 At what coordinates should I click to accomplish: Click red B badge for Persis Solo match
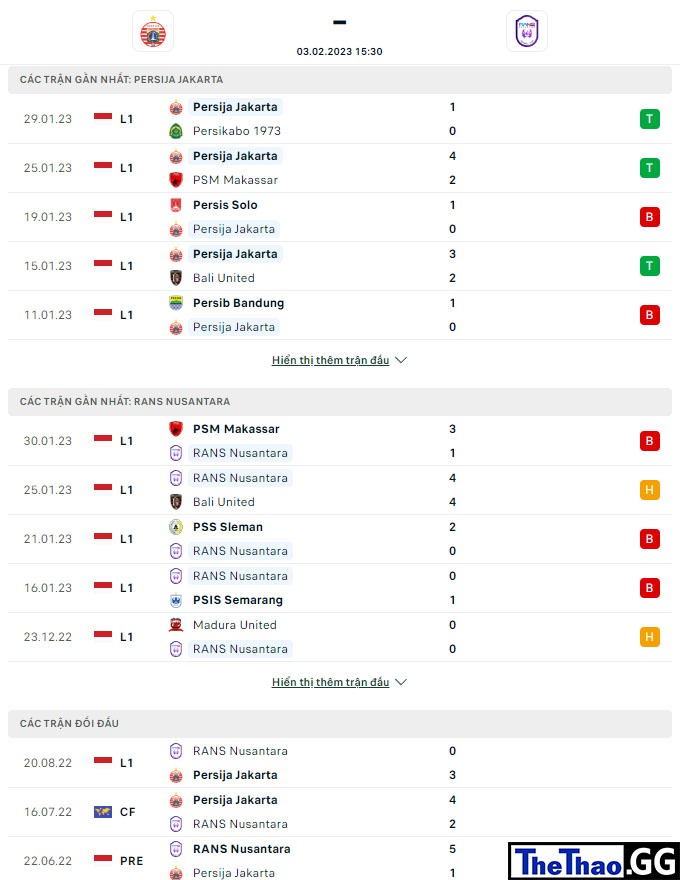point(650,217)
